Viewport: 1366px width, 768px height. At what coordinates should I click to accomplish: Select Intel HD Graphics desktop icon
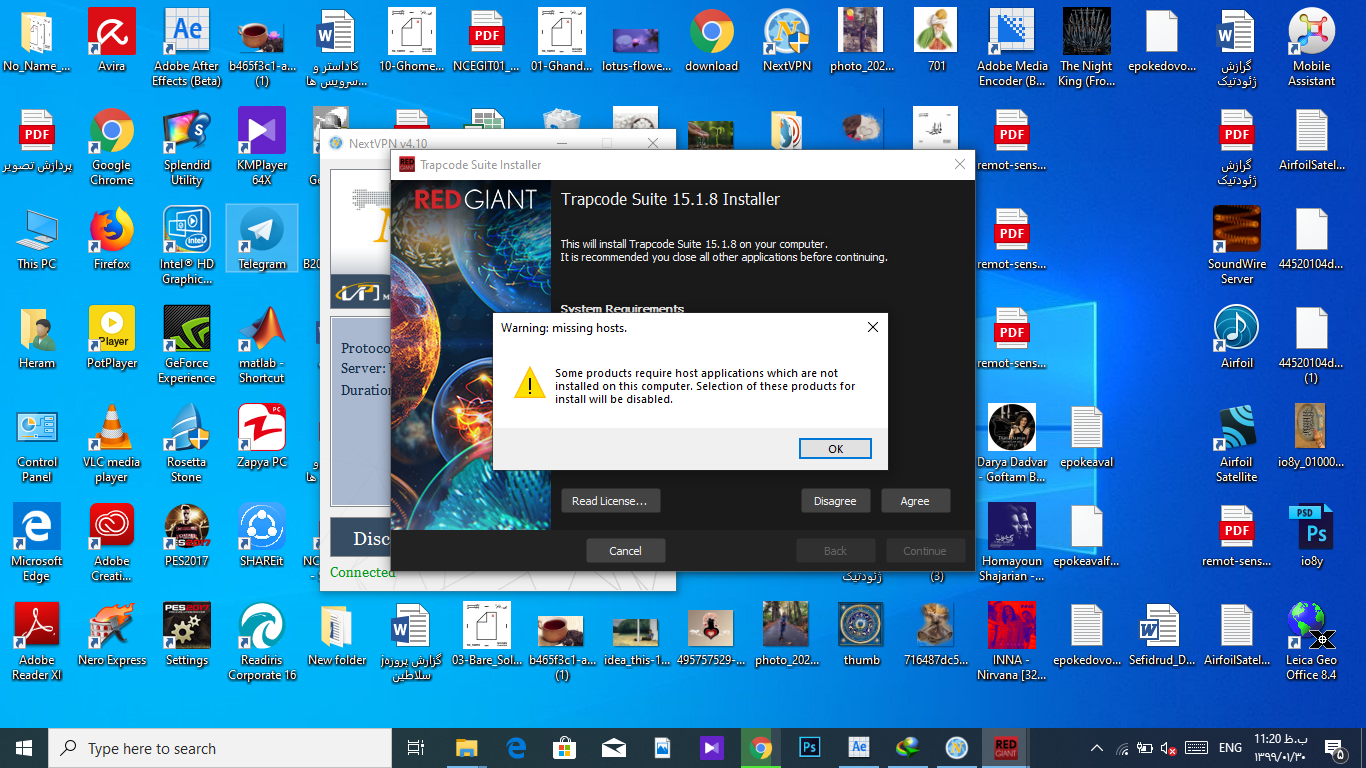[x=187, y=246]
